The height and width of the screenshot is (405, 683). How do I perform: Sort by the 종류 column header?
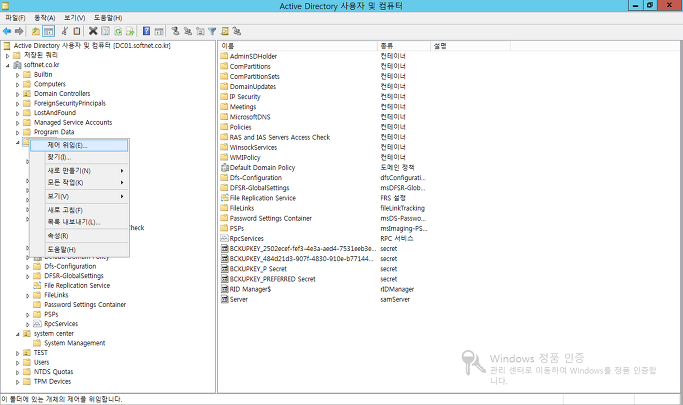[x=404, y=46]
